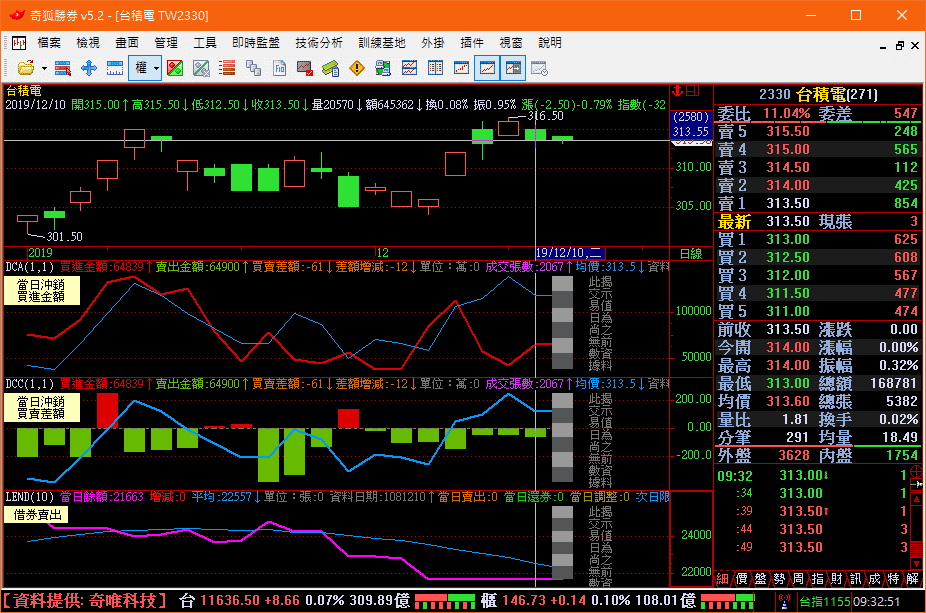Viewport: 926px width, 613px height.
Task: Open the Fio document toolbar icon
Action: (279, 69)
